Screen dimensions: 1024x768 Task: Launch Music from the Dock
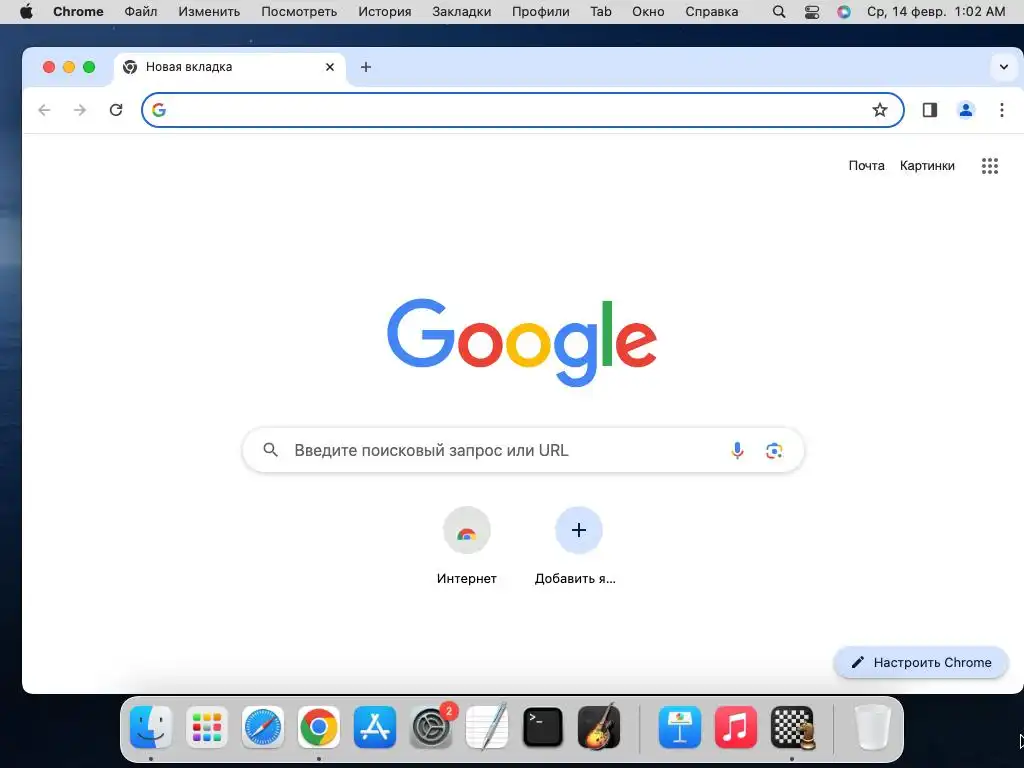(735, 728)
